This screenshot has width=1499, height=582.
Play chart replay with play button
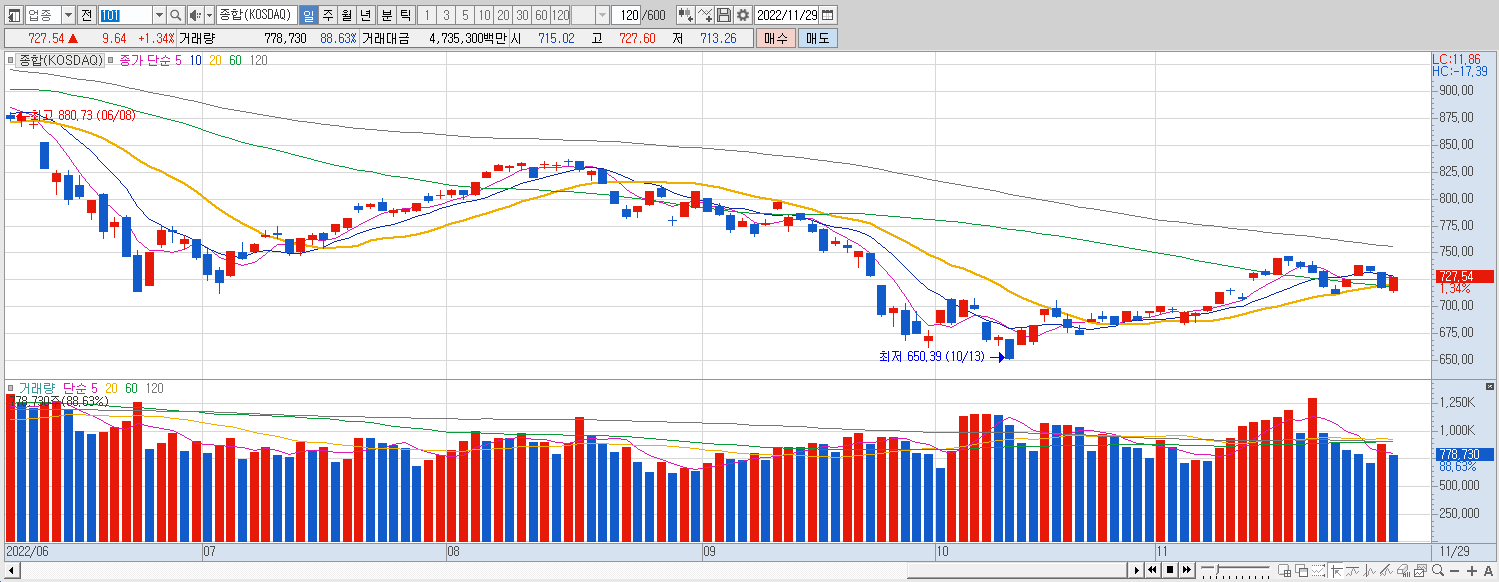(1137, 570)
